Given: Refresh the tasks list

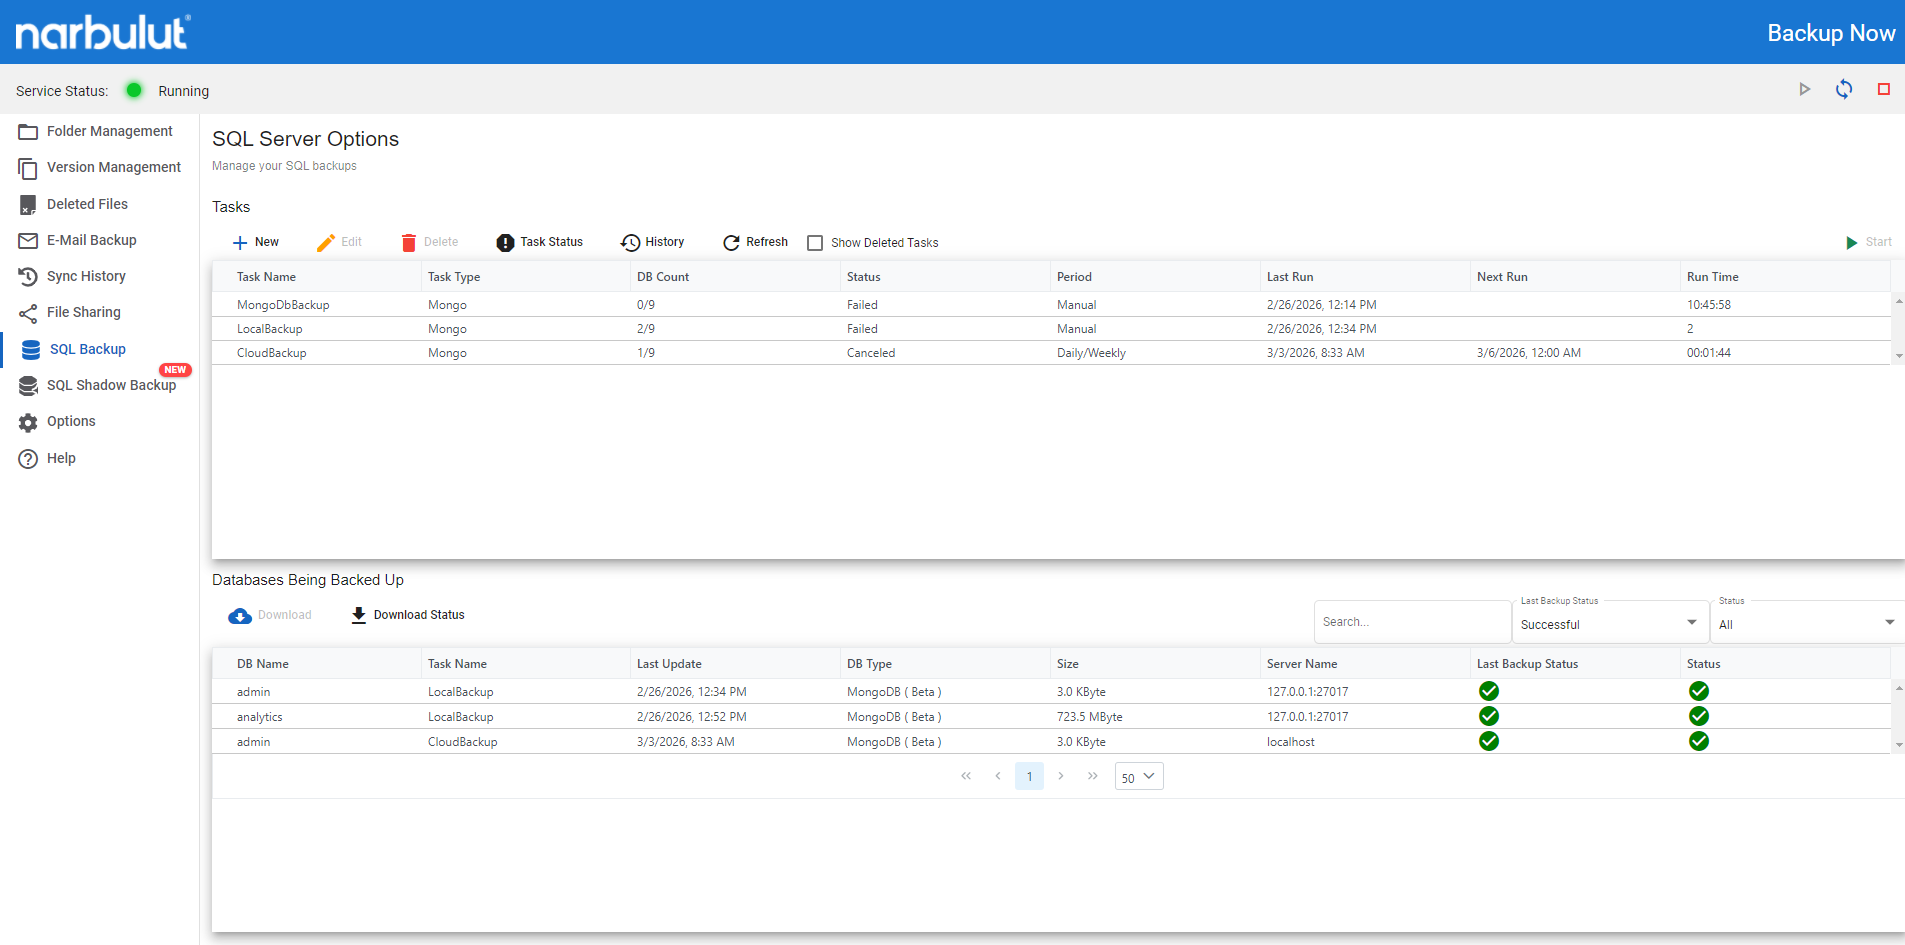Looking at the screenshot, I should (x=755, y=242).
